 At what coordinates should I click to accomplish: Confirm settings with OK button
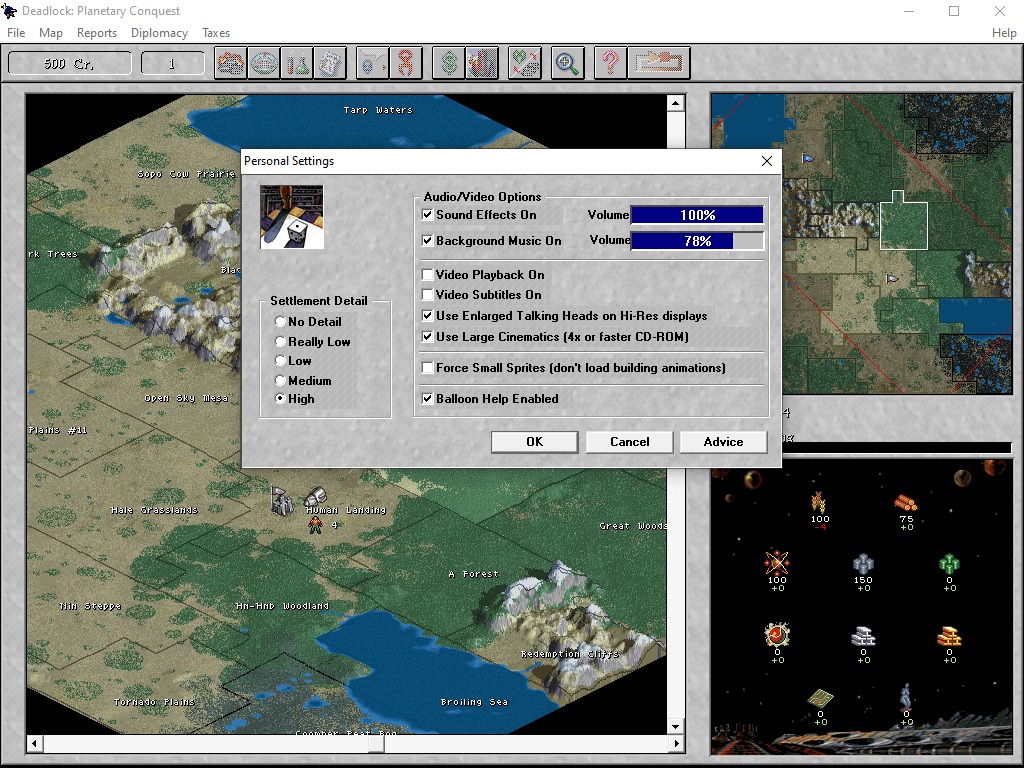pyautogui.click(x=534, y=442)
